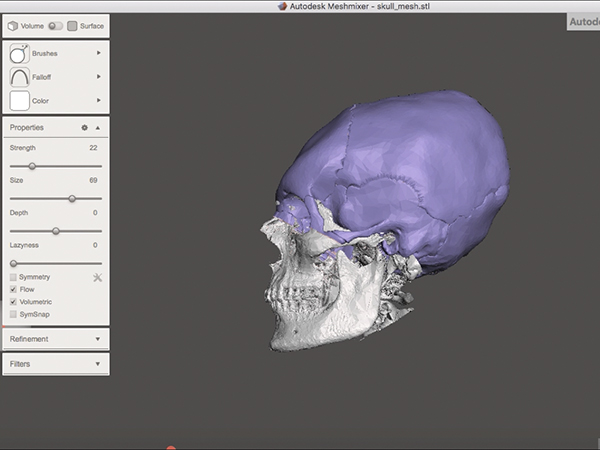Disable the Volumetric checkbox

[13, 301]
